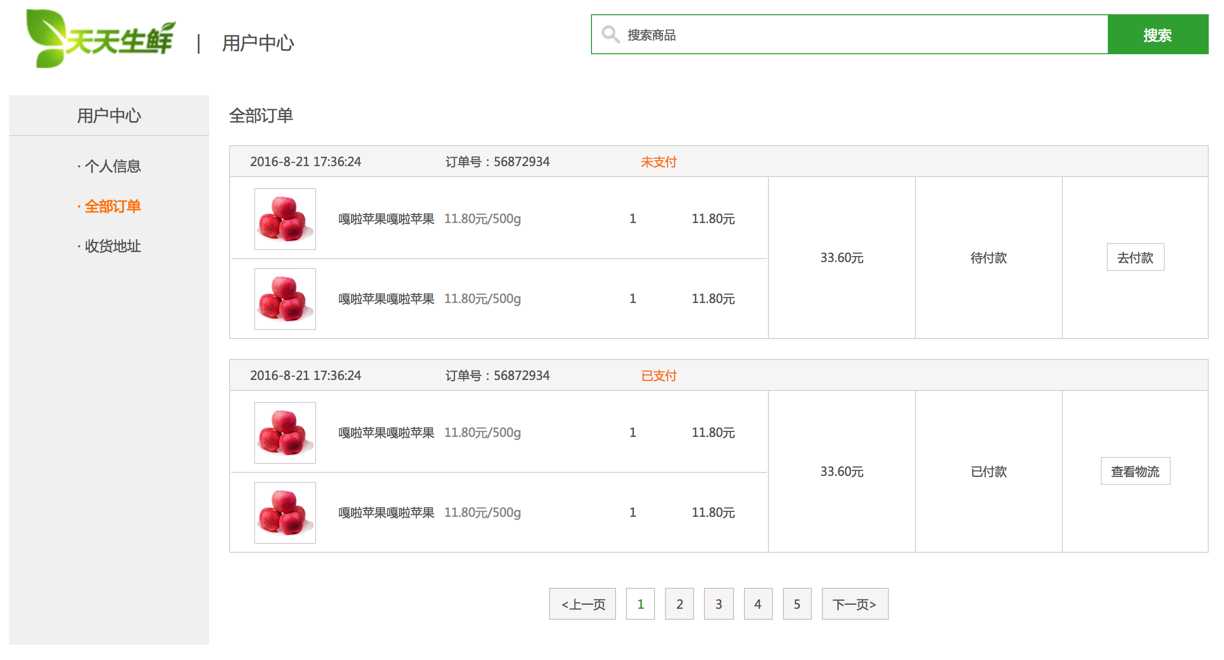Image resolution: width=1224 pixels, height=660 pixels.
Task: Click the search magnifier icon
Action: pyautogui.click(x=610, y=35)
